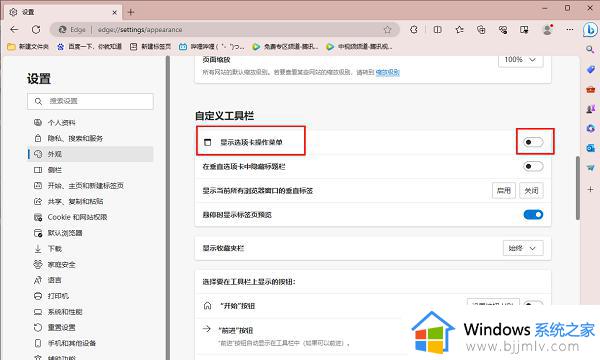The width and height of the screenshot is (600, 360).
Task: Open 侧栏 settings section
Action: coord(90,170)
